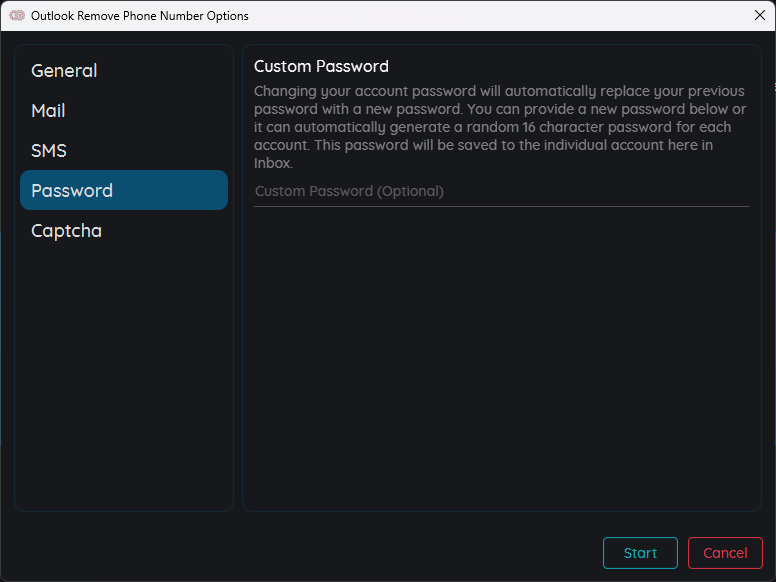The height and width of the screenshot is (582, 776).
Task: Cancel the phone number removal options
Action: [725, 553]
